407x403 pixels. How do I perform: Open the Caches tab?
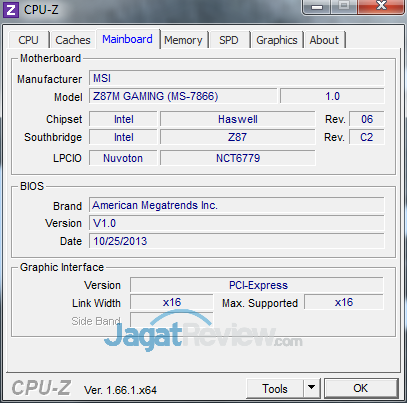(73, 40)
